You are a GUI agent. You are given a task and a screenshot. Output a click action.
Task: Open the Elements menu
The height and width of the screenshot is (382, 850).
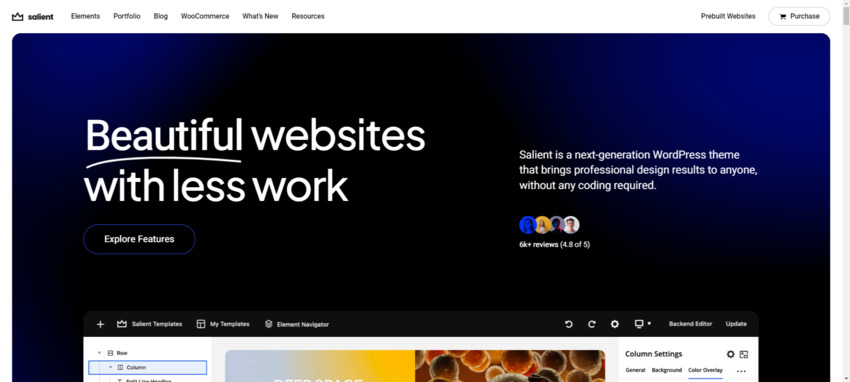pos(86,16)
